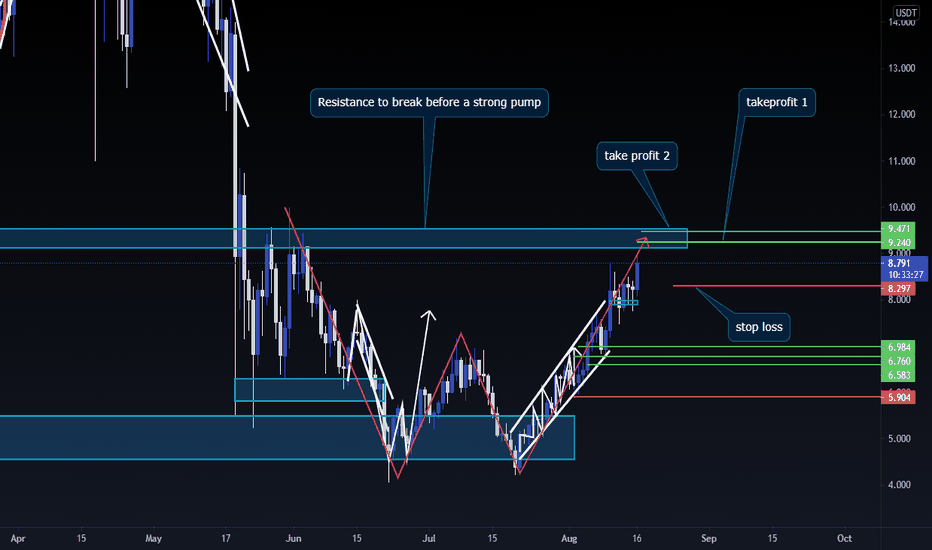
Task: Click the 8.297 red stop price label
Action: click(898, 289)
